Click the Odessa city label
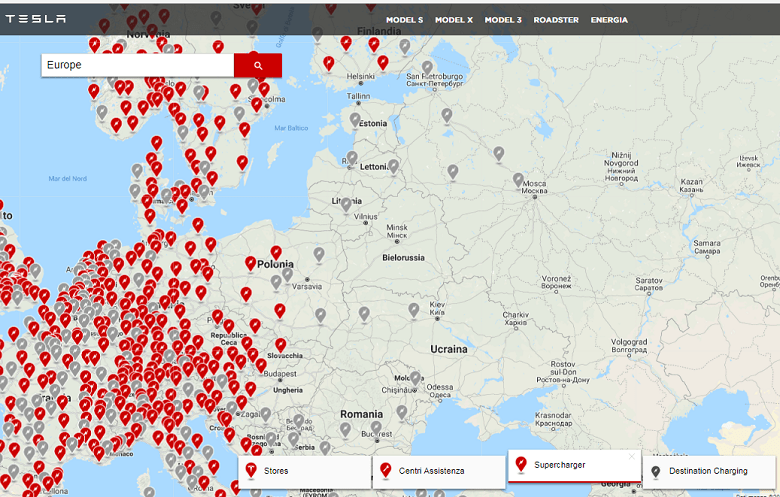The width and height of the screenshot is (780, 497). pyautogui.click(x=440, y=391)
